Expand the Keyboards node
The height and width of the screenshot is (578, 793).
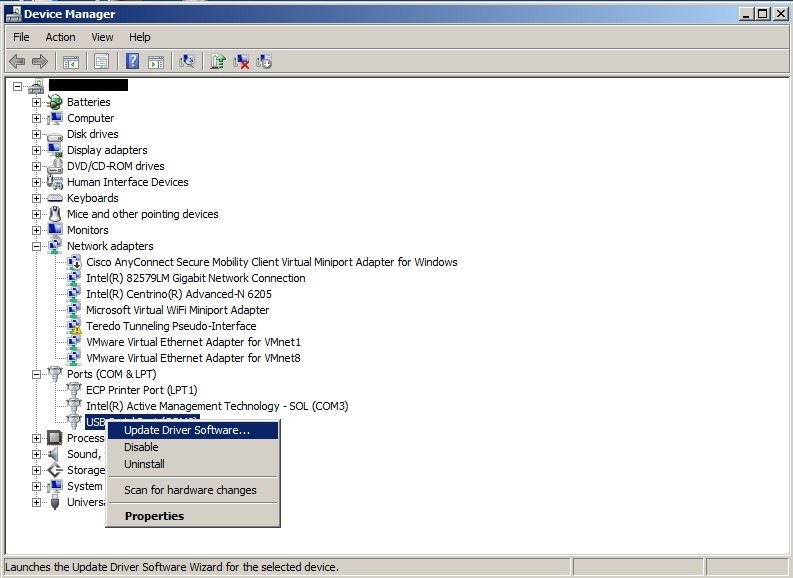click(36, 199)
